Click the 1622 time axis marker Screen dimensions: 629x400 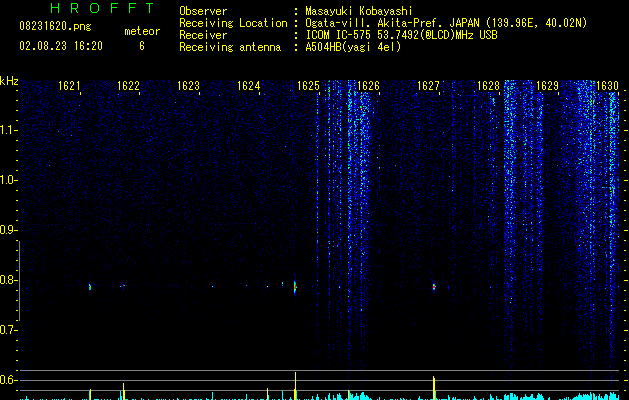[128, 86]
